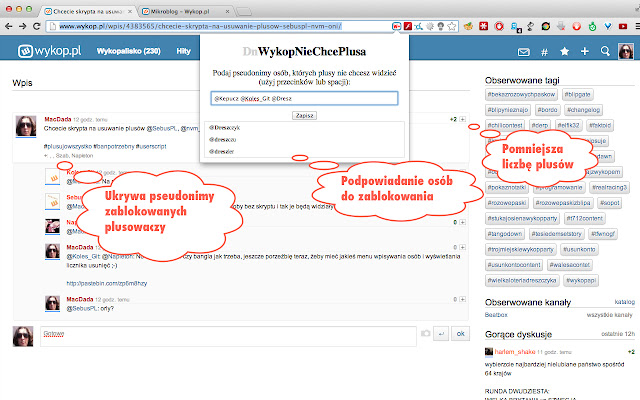Open Wykopalisko (230) menu
This screenshot has width=640, height=400.
pos(129,51)
